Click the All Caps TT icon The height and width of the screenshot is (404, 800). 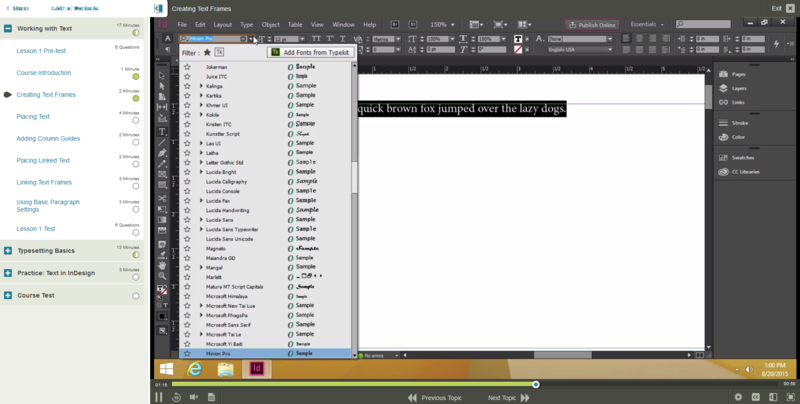pos(316,39)
